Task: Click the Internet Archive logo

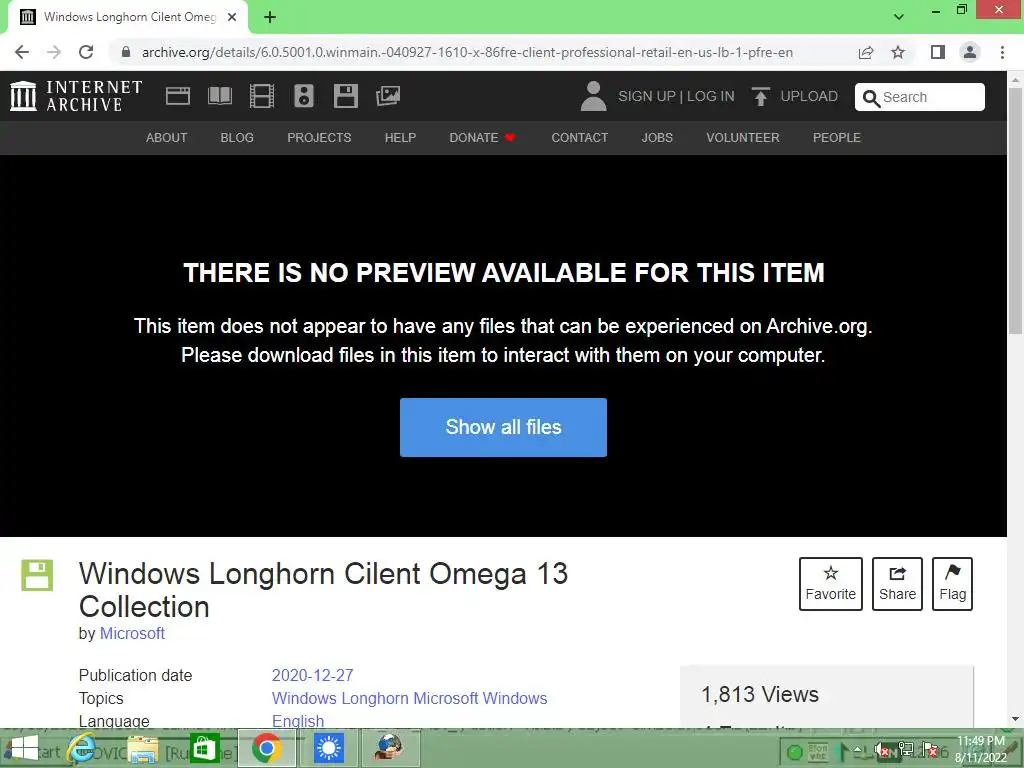Action: coord(76,96)
